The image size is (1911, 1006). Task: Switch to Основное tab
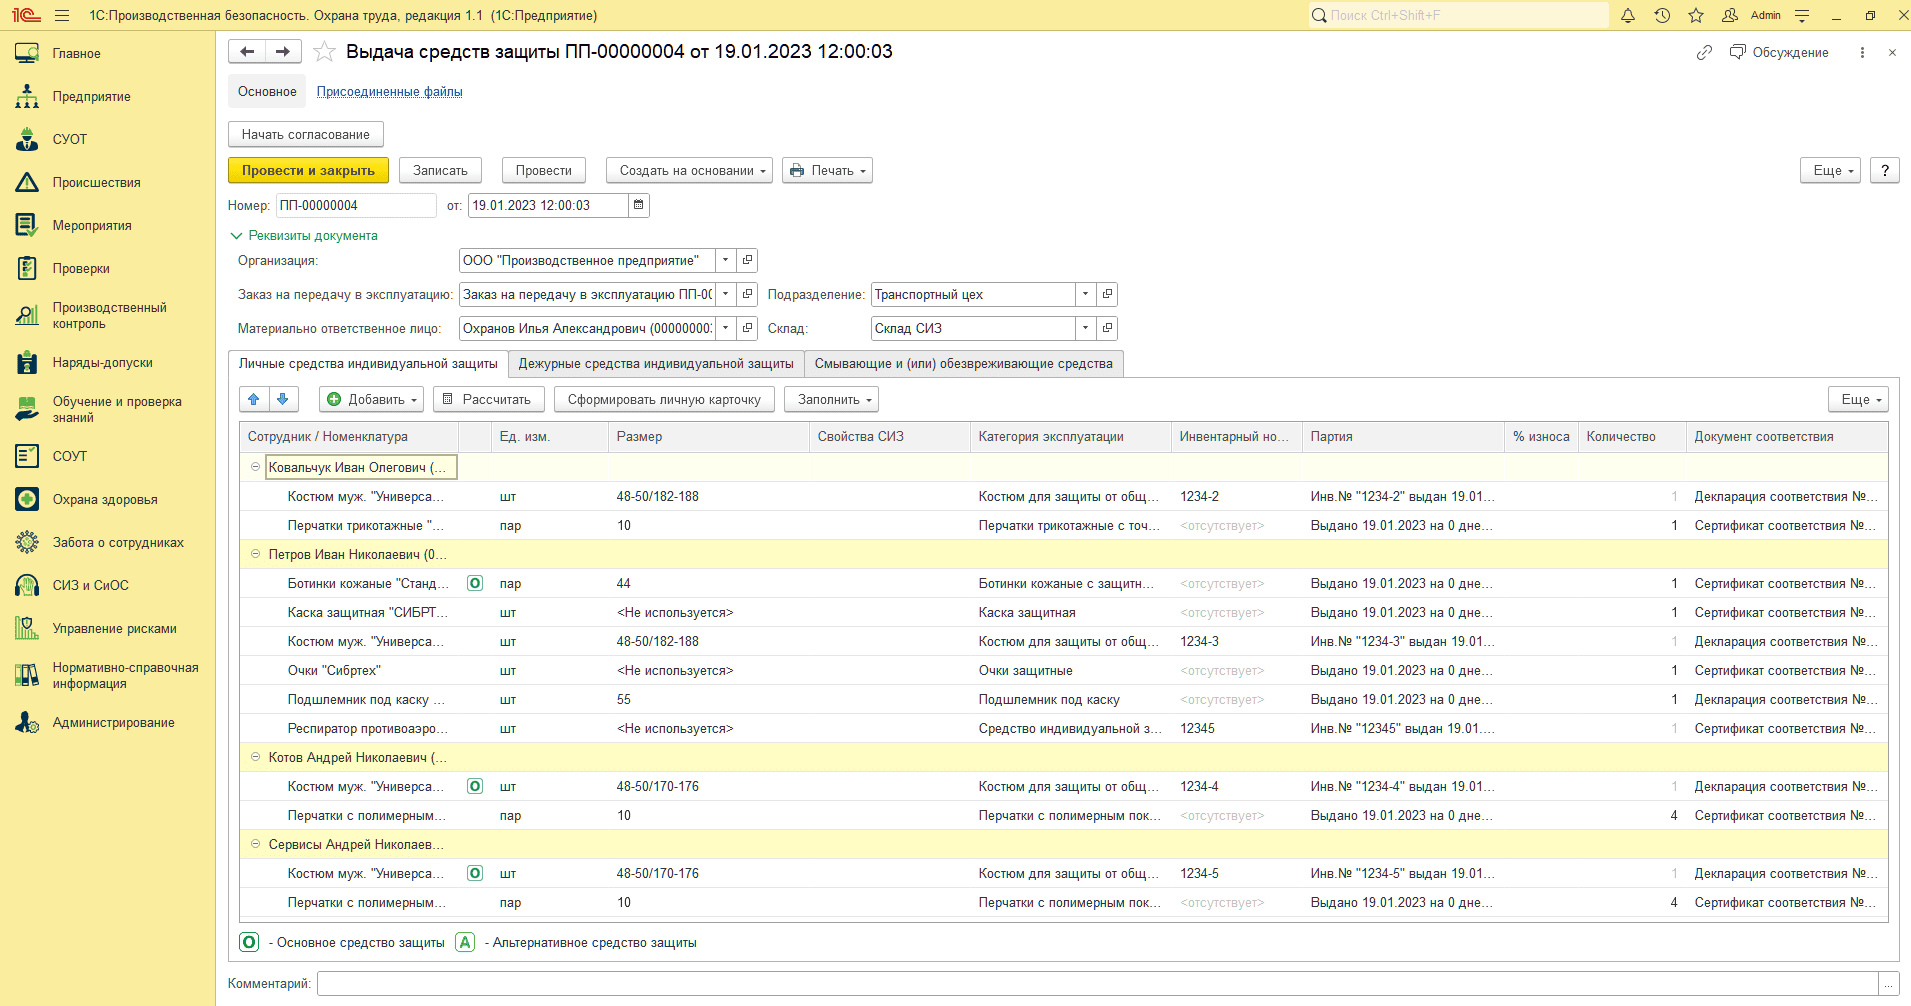pos(267,91)
